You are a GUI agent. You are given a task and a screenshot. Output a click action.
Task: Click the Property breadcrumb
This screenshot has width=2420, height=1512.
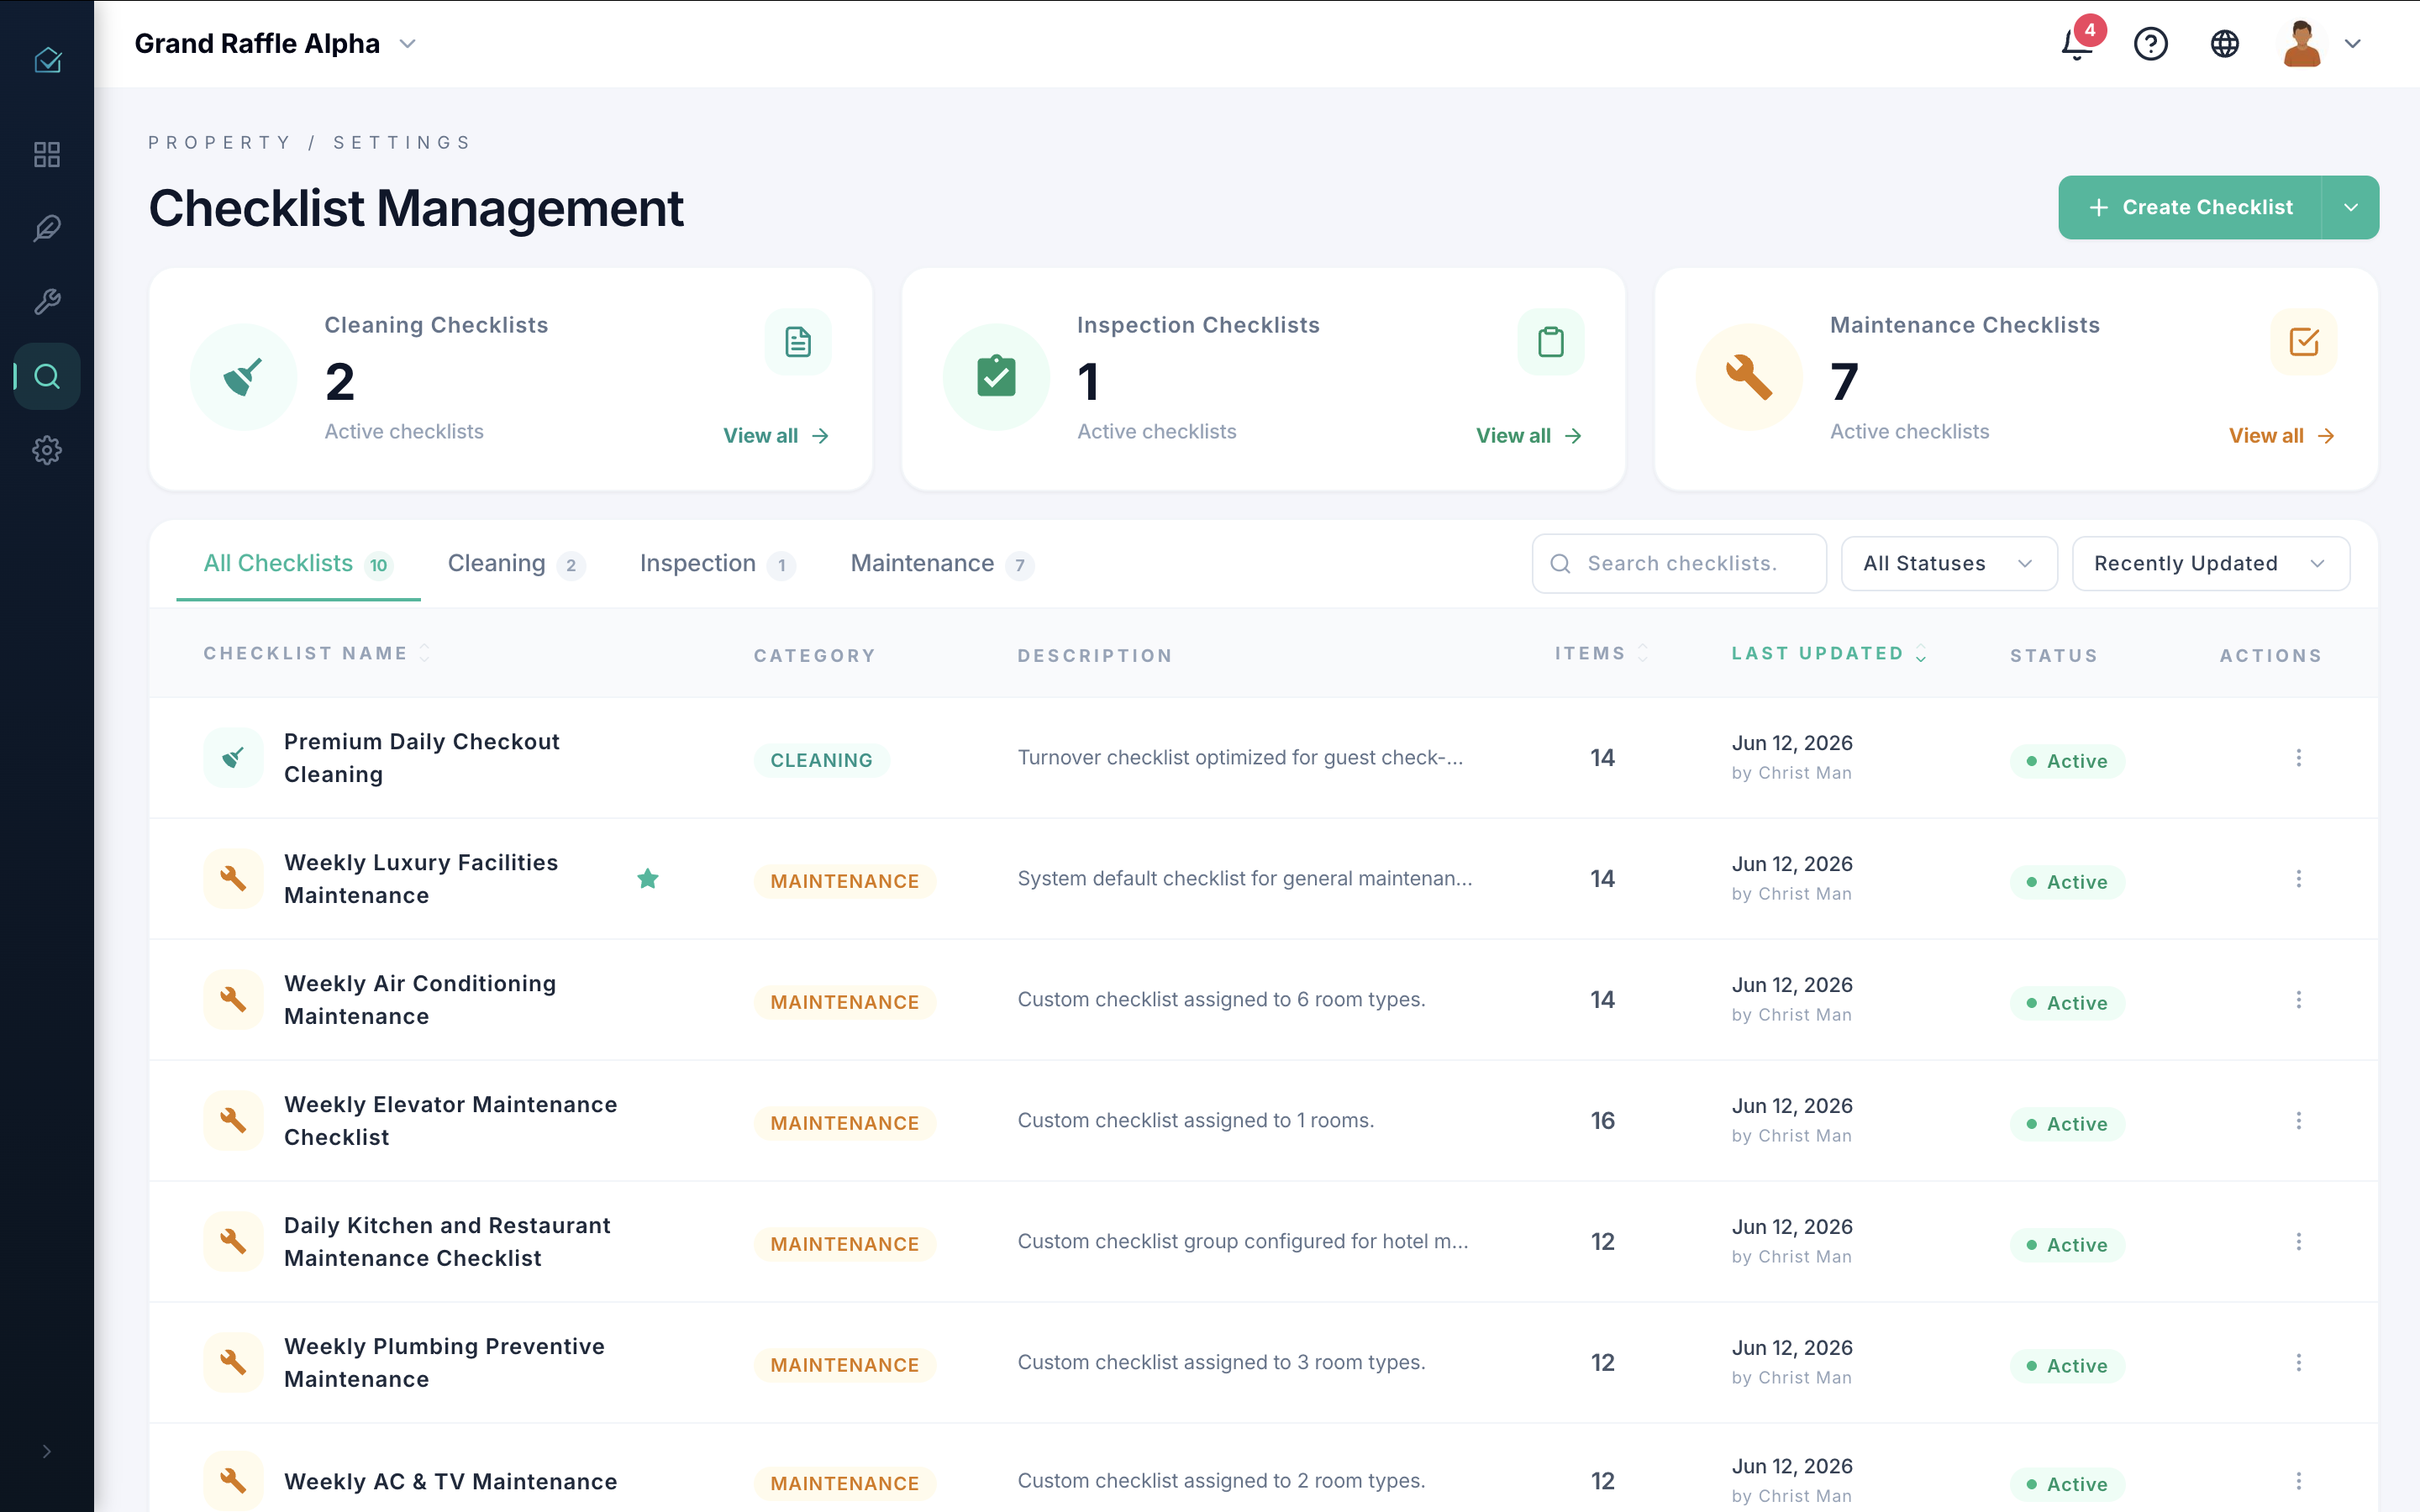click(219, 142)
